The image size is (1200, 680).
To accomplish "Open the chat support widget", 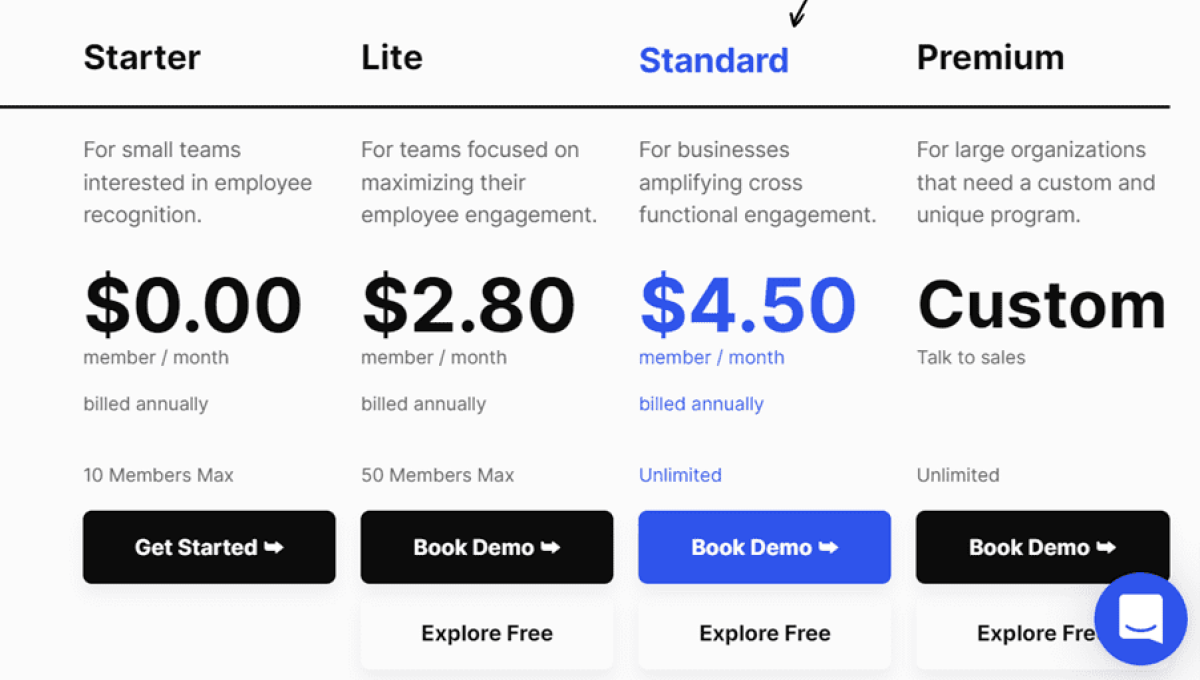I will coord(1140,619).
